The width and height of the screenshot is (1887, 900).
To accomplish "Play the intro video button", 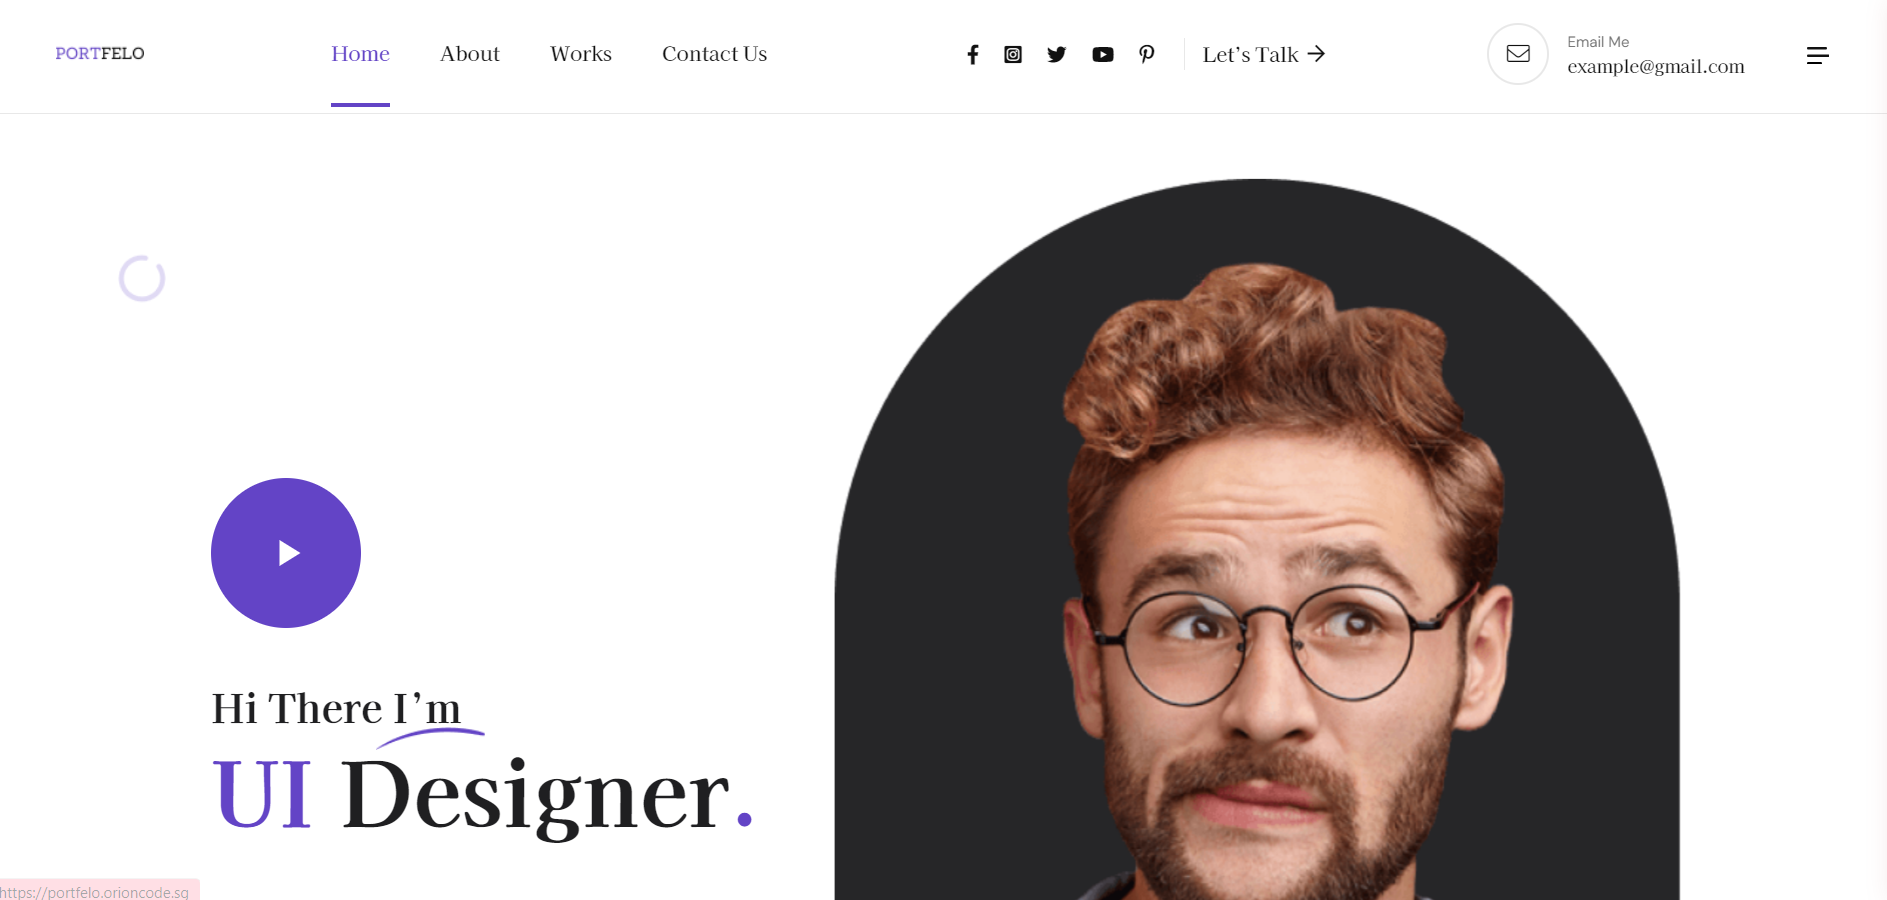I will click(x=286, y=553).
